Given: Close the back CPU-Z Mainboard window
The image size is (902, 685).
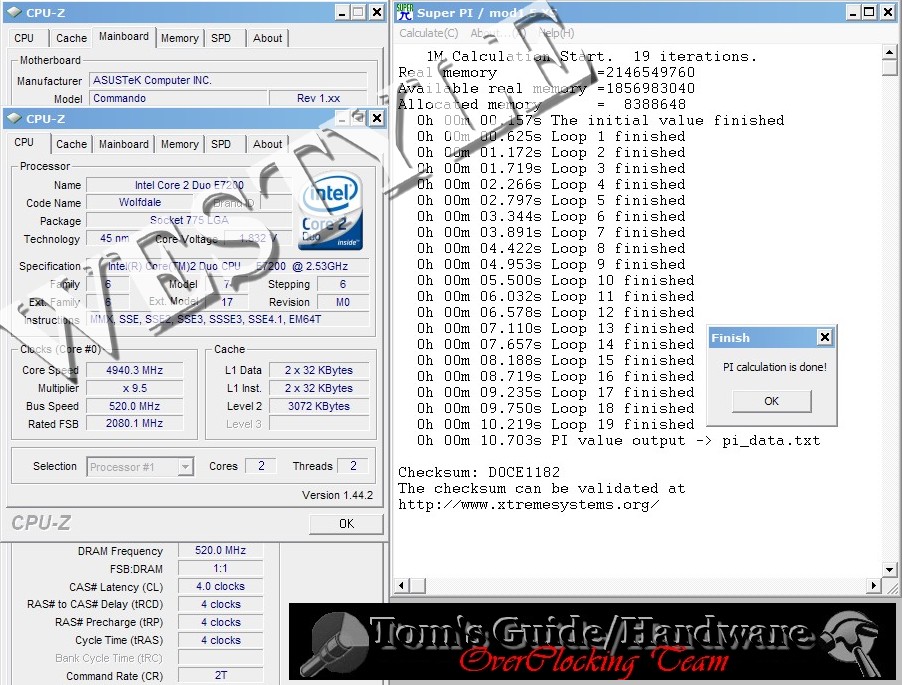Looking at the screenshot, I should tap(376, 12).
